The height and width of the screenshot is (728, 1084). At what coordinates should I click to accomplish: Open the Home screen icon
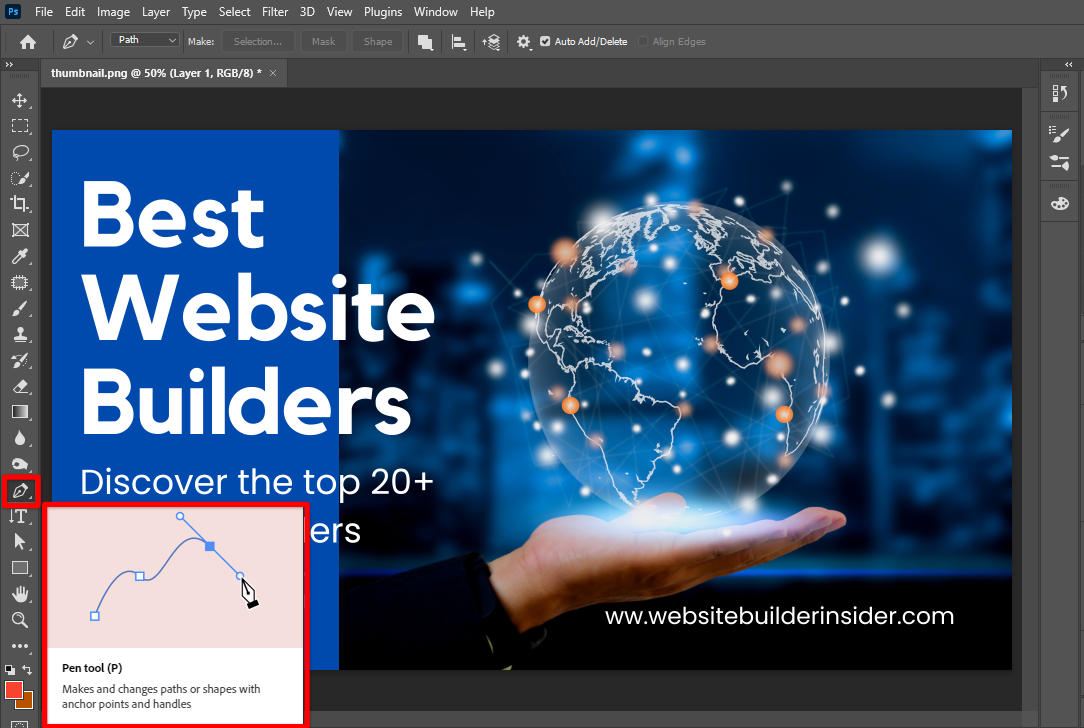tap(27, 42)
